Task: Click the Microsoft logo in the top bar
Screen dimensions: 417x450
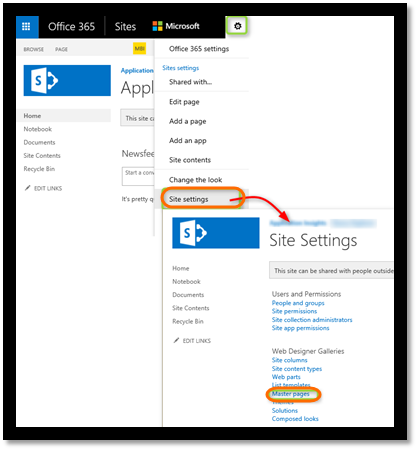Action: coord(176,26)
